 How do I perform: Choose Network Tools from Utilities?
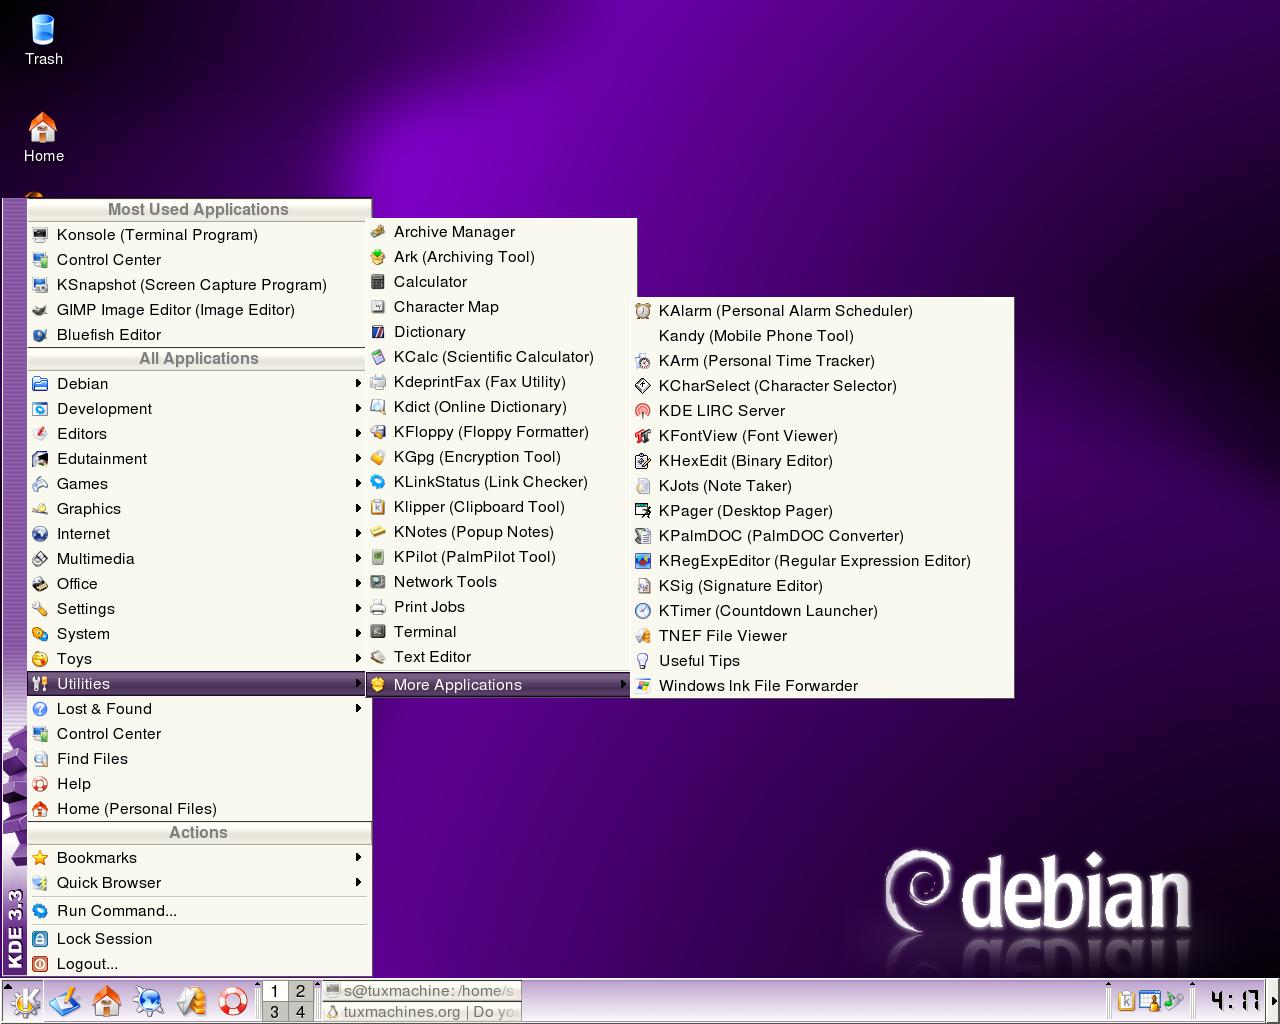500,582
